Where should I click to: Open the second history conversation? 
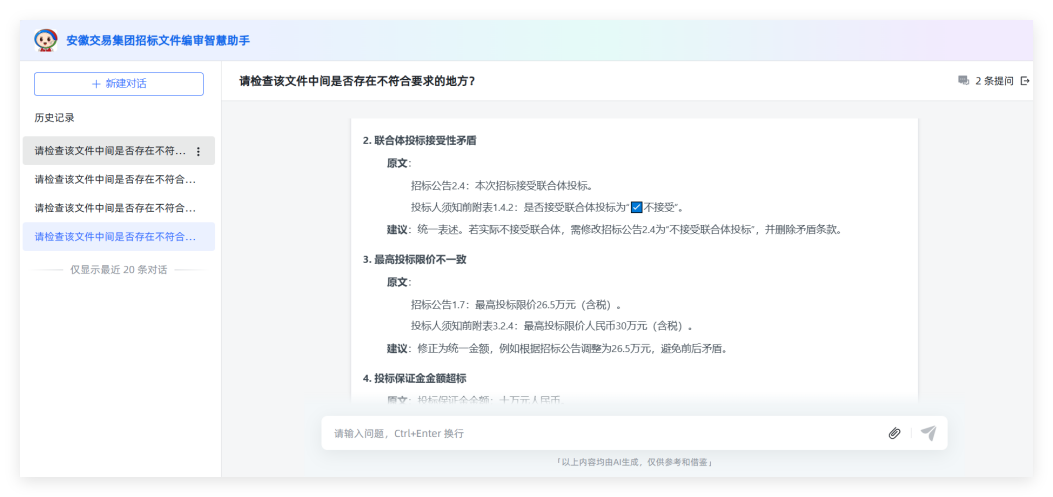coord(115,180)
